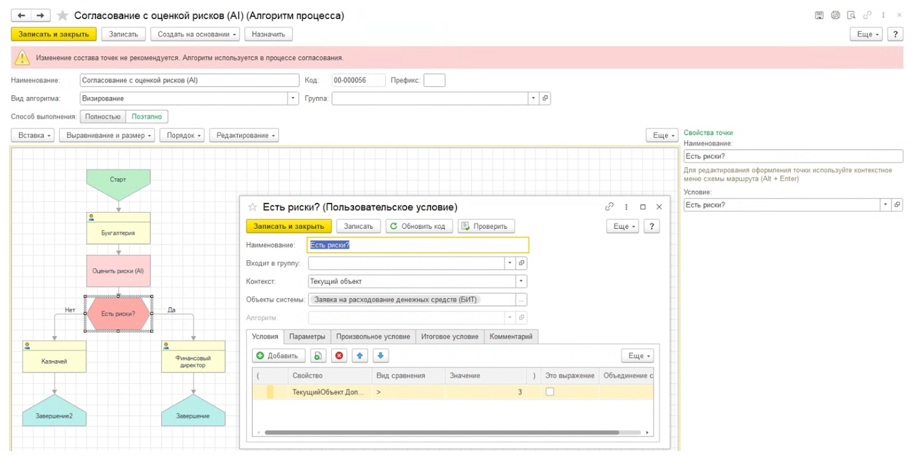This screenshot has width=924, height=466.
Task: Click the 'Обновить код' button
Action: point(419,226)
